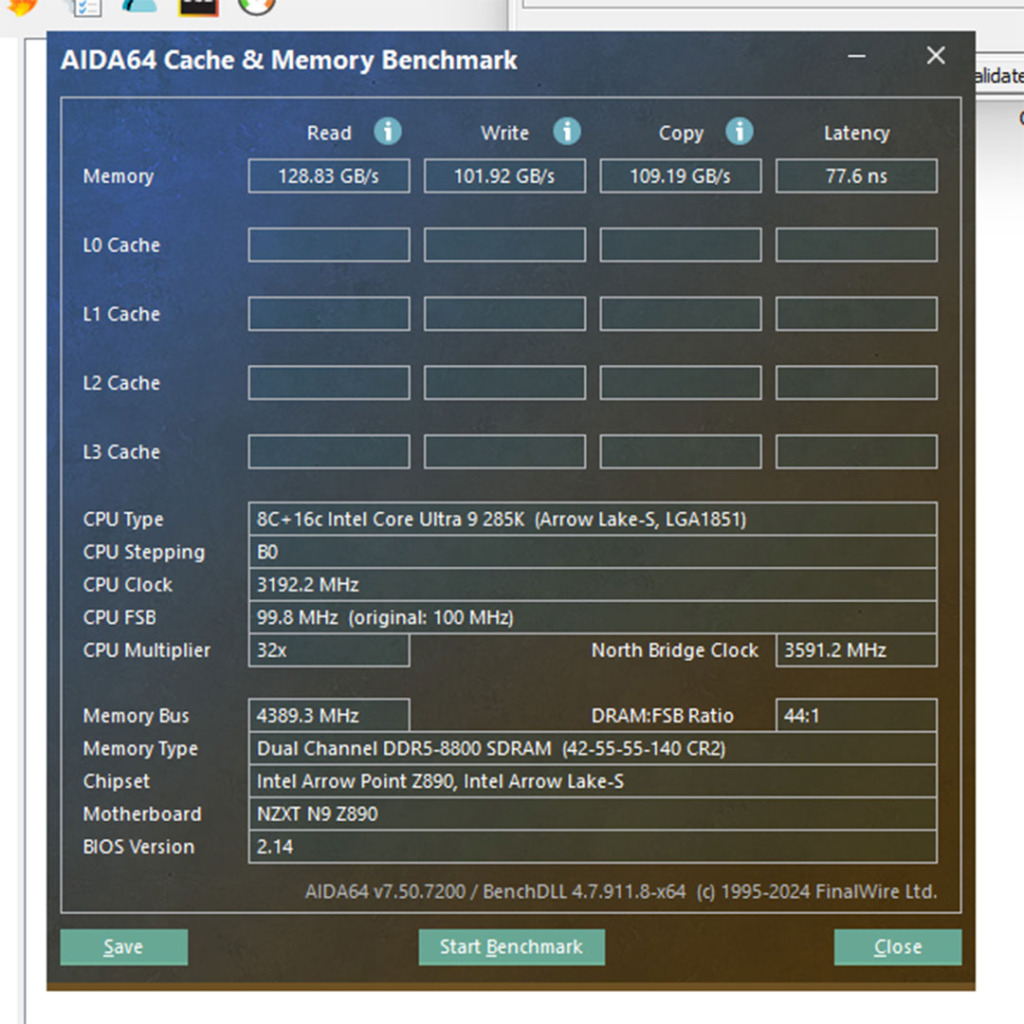Image resolution: width=1024 pixels, height=1024 pixels.
Task: Click the AIDA64 Cache & Memory Benchmark title
Action: pos(289,60)
